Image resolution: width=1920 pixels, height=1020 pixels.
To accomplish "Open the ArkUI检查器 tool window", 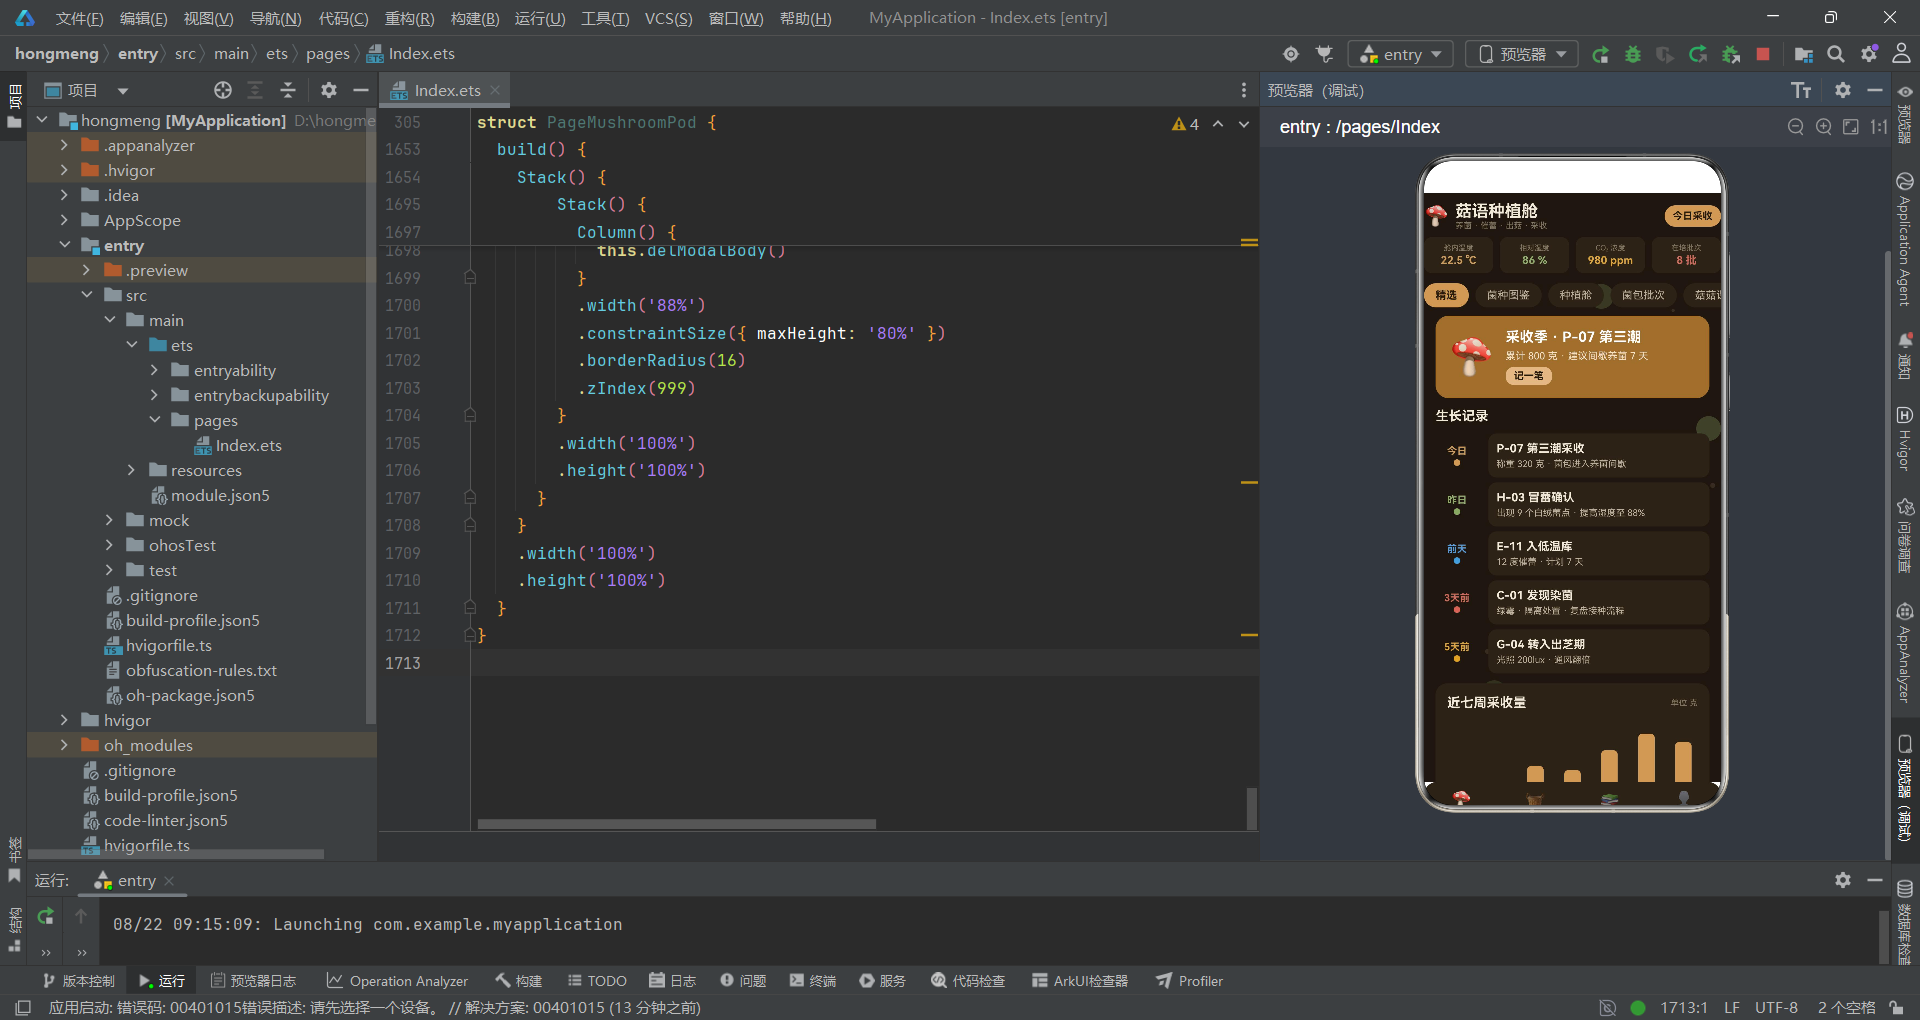I will pyautogui.click(x=1080, y=981).
